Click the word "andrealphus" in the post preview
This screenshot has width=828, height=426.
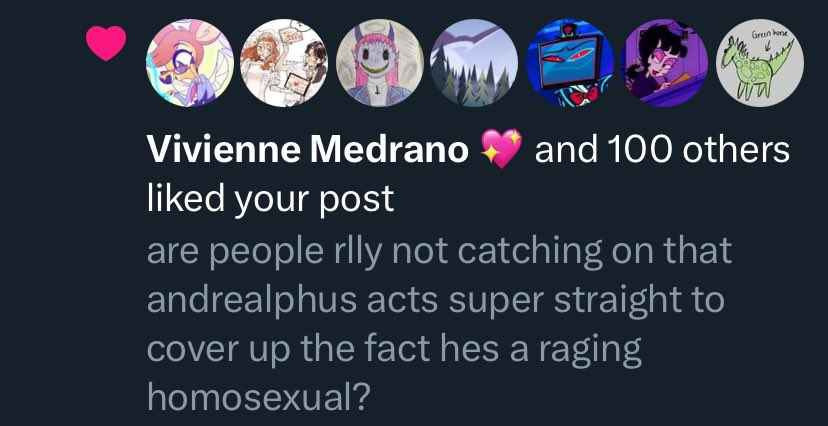point(252,301)
